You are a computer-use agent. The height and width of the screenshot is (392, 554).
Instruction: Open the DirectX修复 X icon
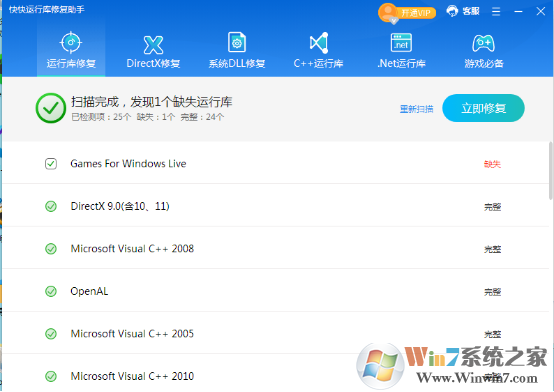pyautogui.click(x=153, y=45)
